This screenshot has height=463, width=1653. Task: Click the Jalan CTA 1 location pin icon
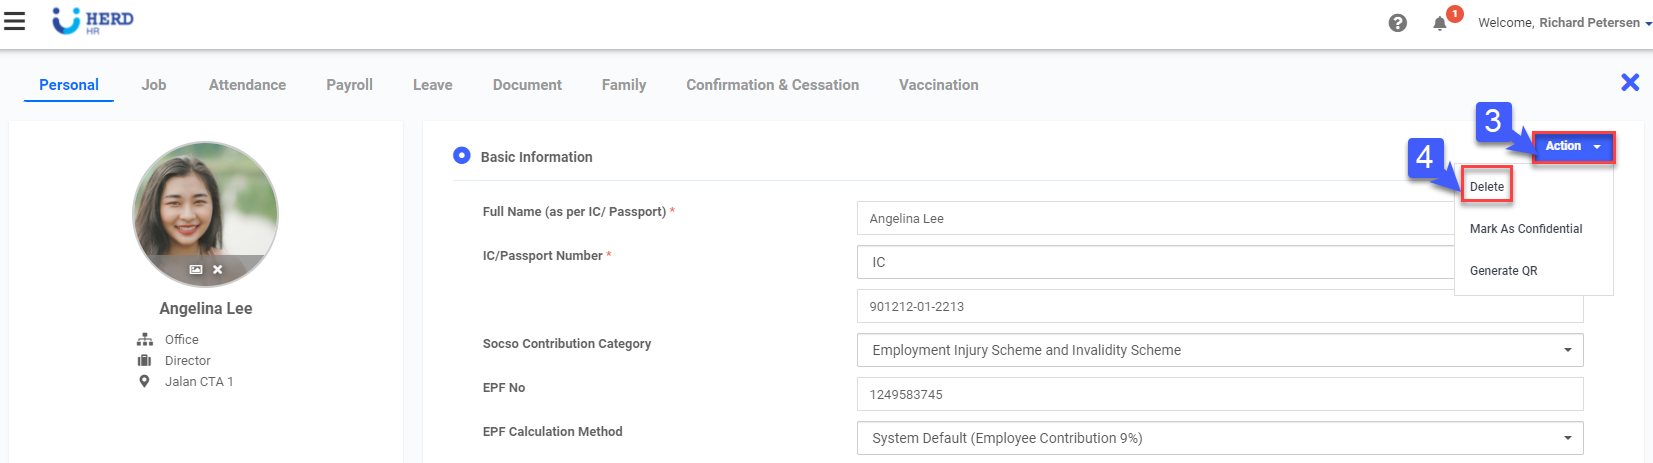tap(144, 381)
